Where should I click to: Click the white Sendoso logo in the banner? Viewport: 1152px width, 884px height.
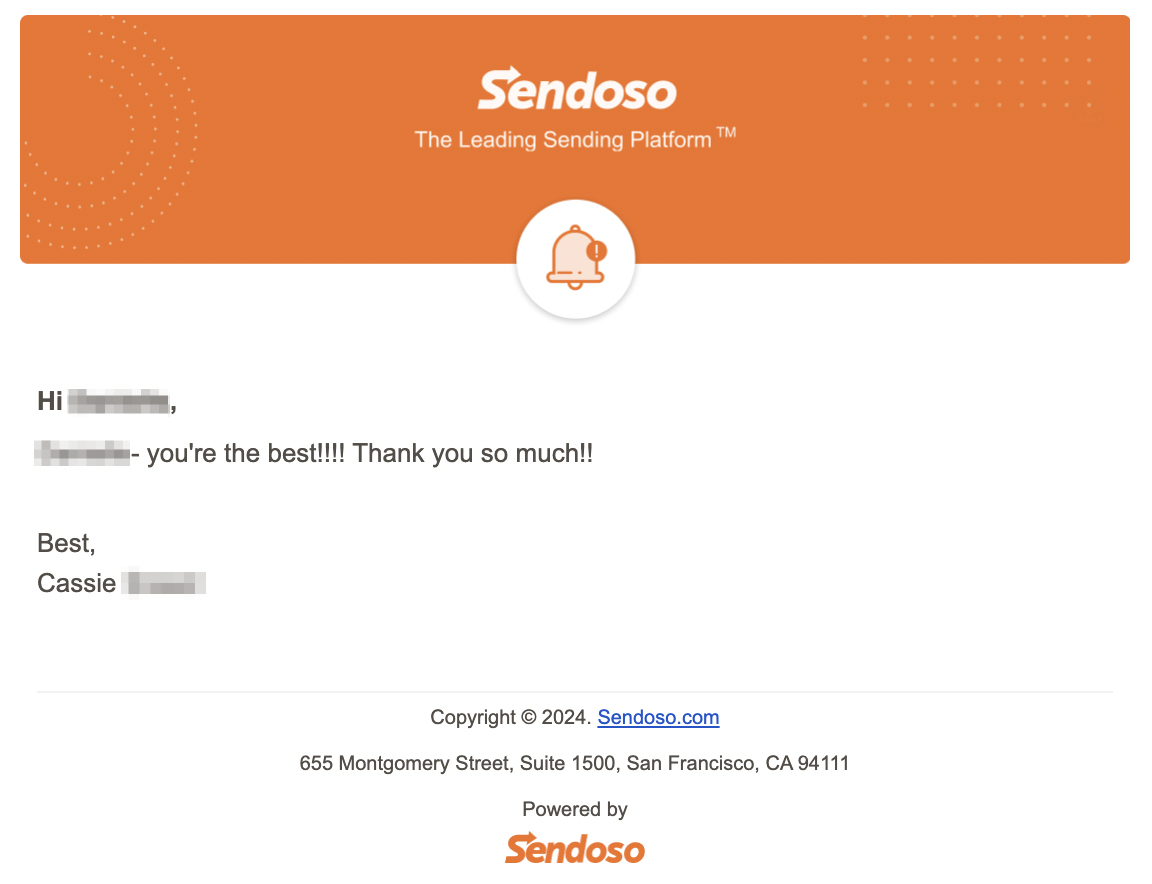pos(577,89)
